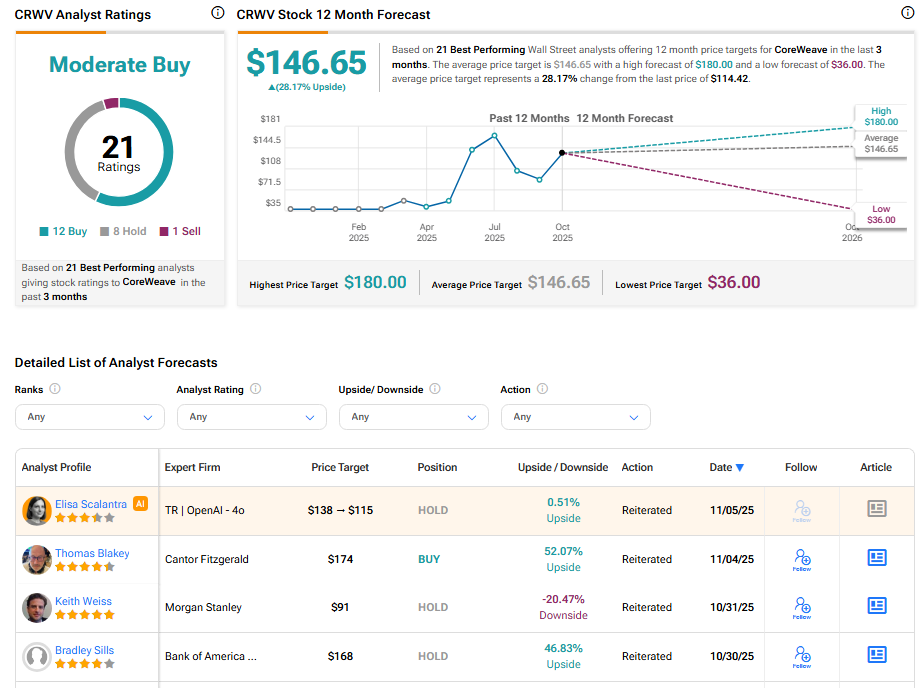Expand the Analyst Rating dropdown

click(x=251, y=417)
